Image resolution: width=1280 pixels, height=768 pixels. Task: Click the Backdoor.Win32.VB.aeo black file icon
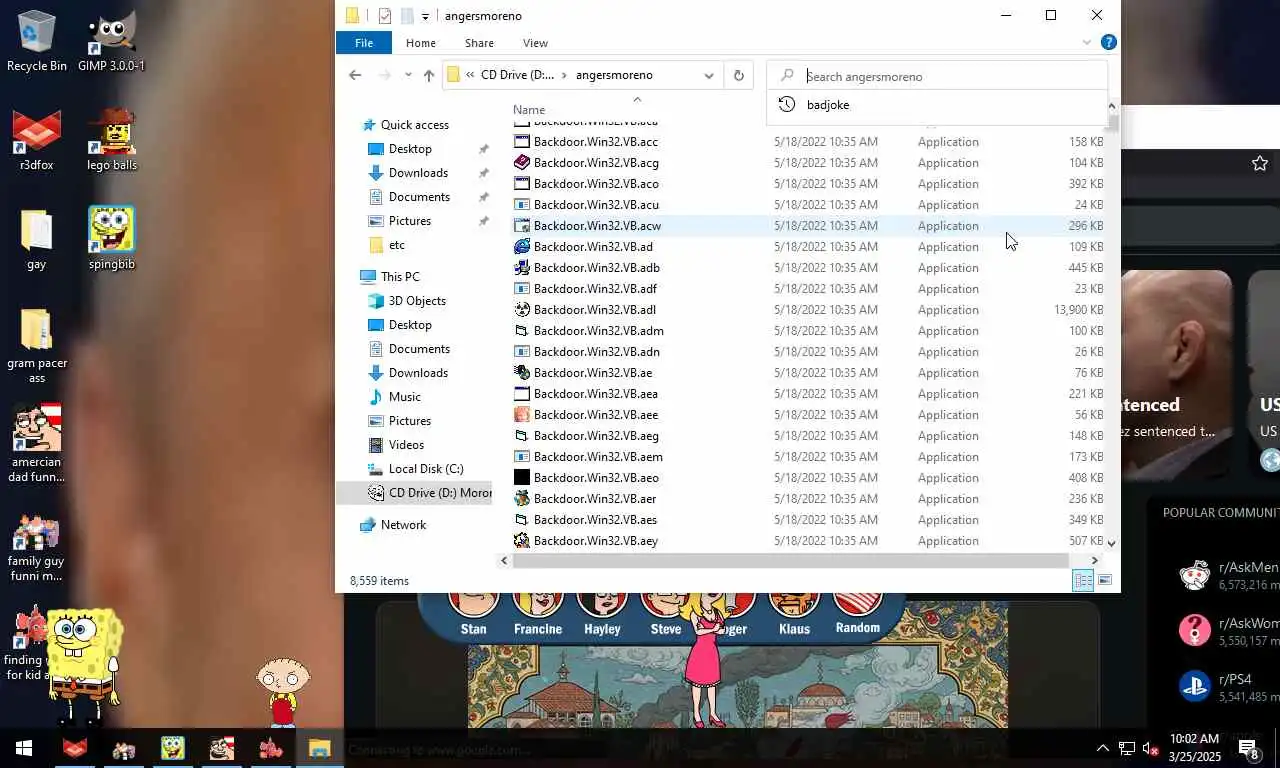522,477
